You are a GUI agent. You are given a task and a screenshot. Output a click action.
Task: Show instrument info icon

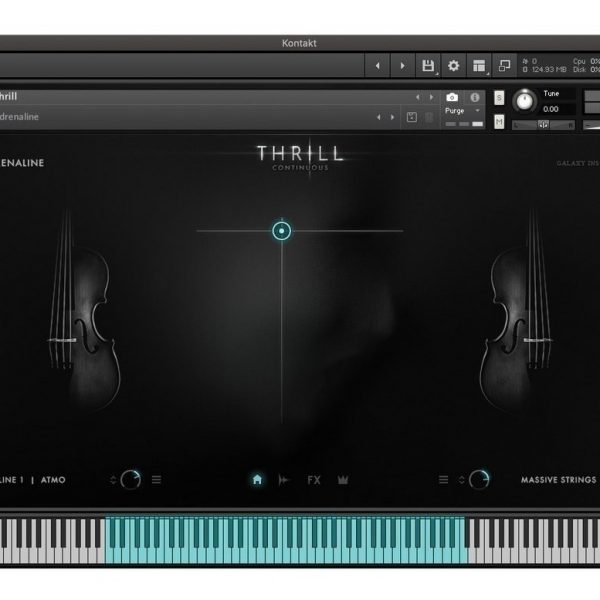(x=475, y=97)
